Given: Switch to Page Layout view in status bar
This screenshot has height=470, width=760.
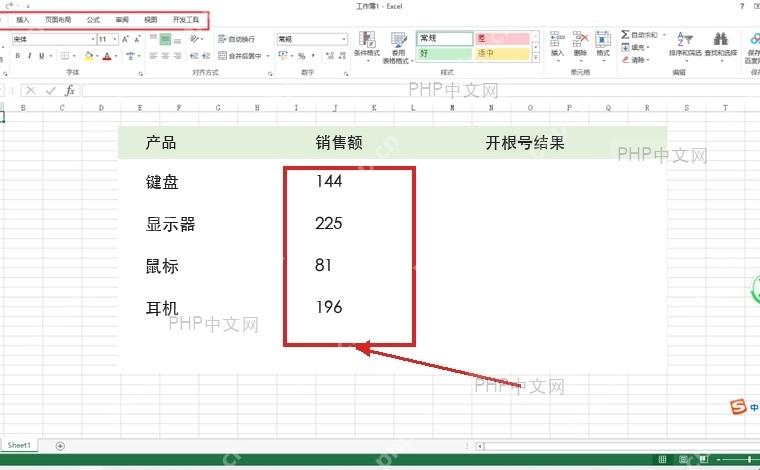Looking at the screenshot, I should (683, 459).
